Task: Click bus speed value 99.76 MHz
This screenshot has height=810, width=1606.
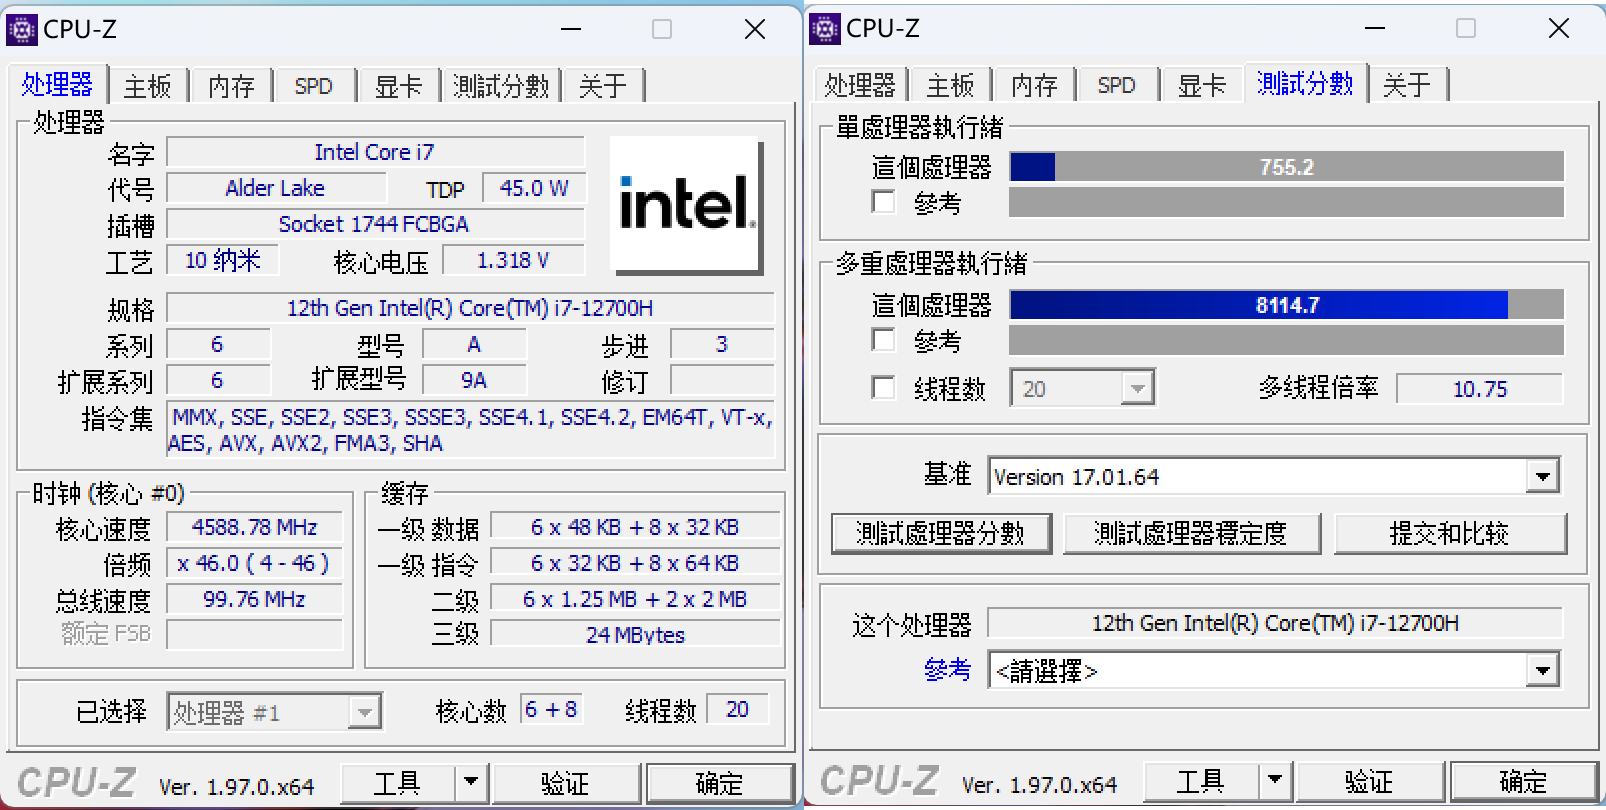Action: tap(254, 599)
